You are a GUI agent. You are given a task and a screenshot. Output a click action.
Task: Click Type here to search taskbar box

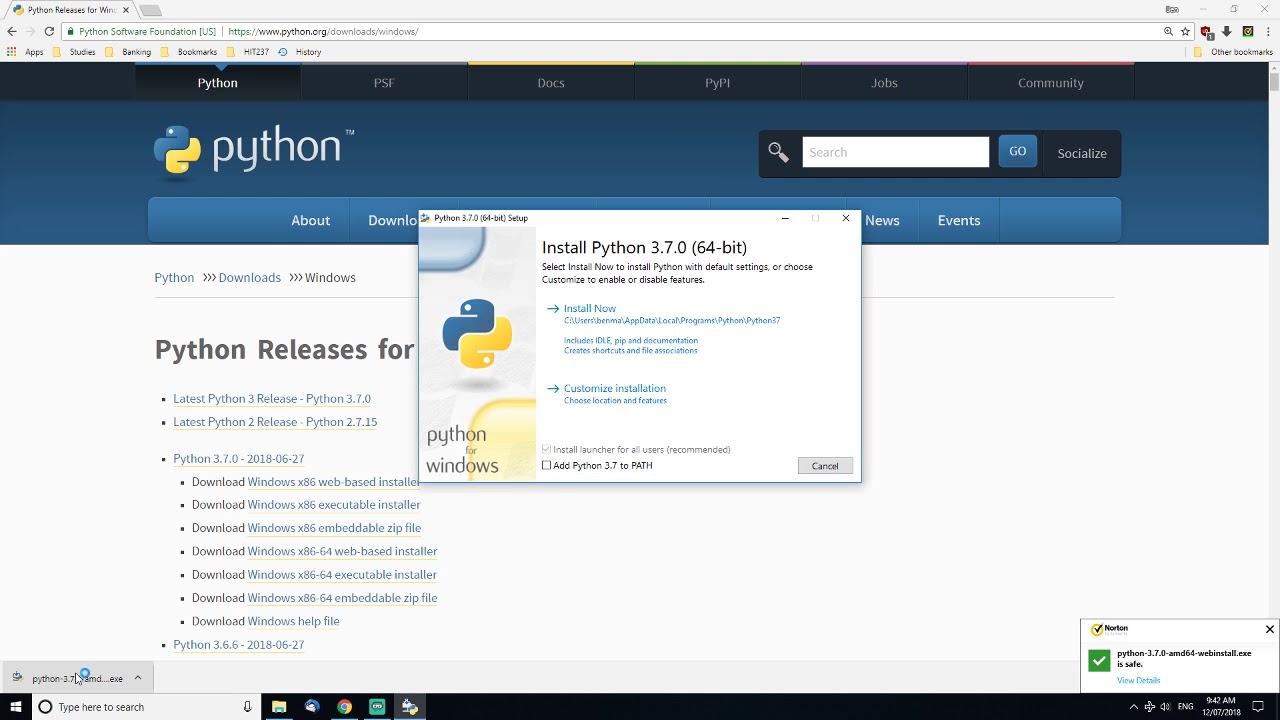145,707
